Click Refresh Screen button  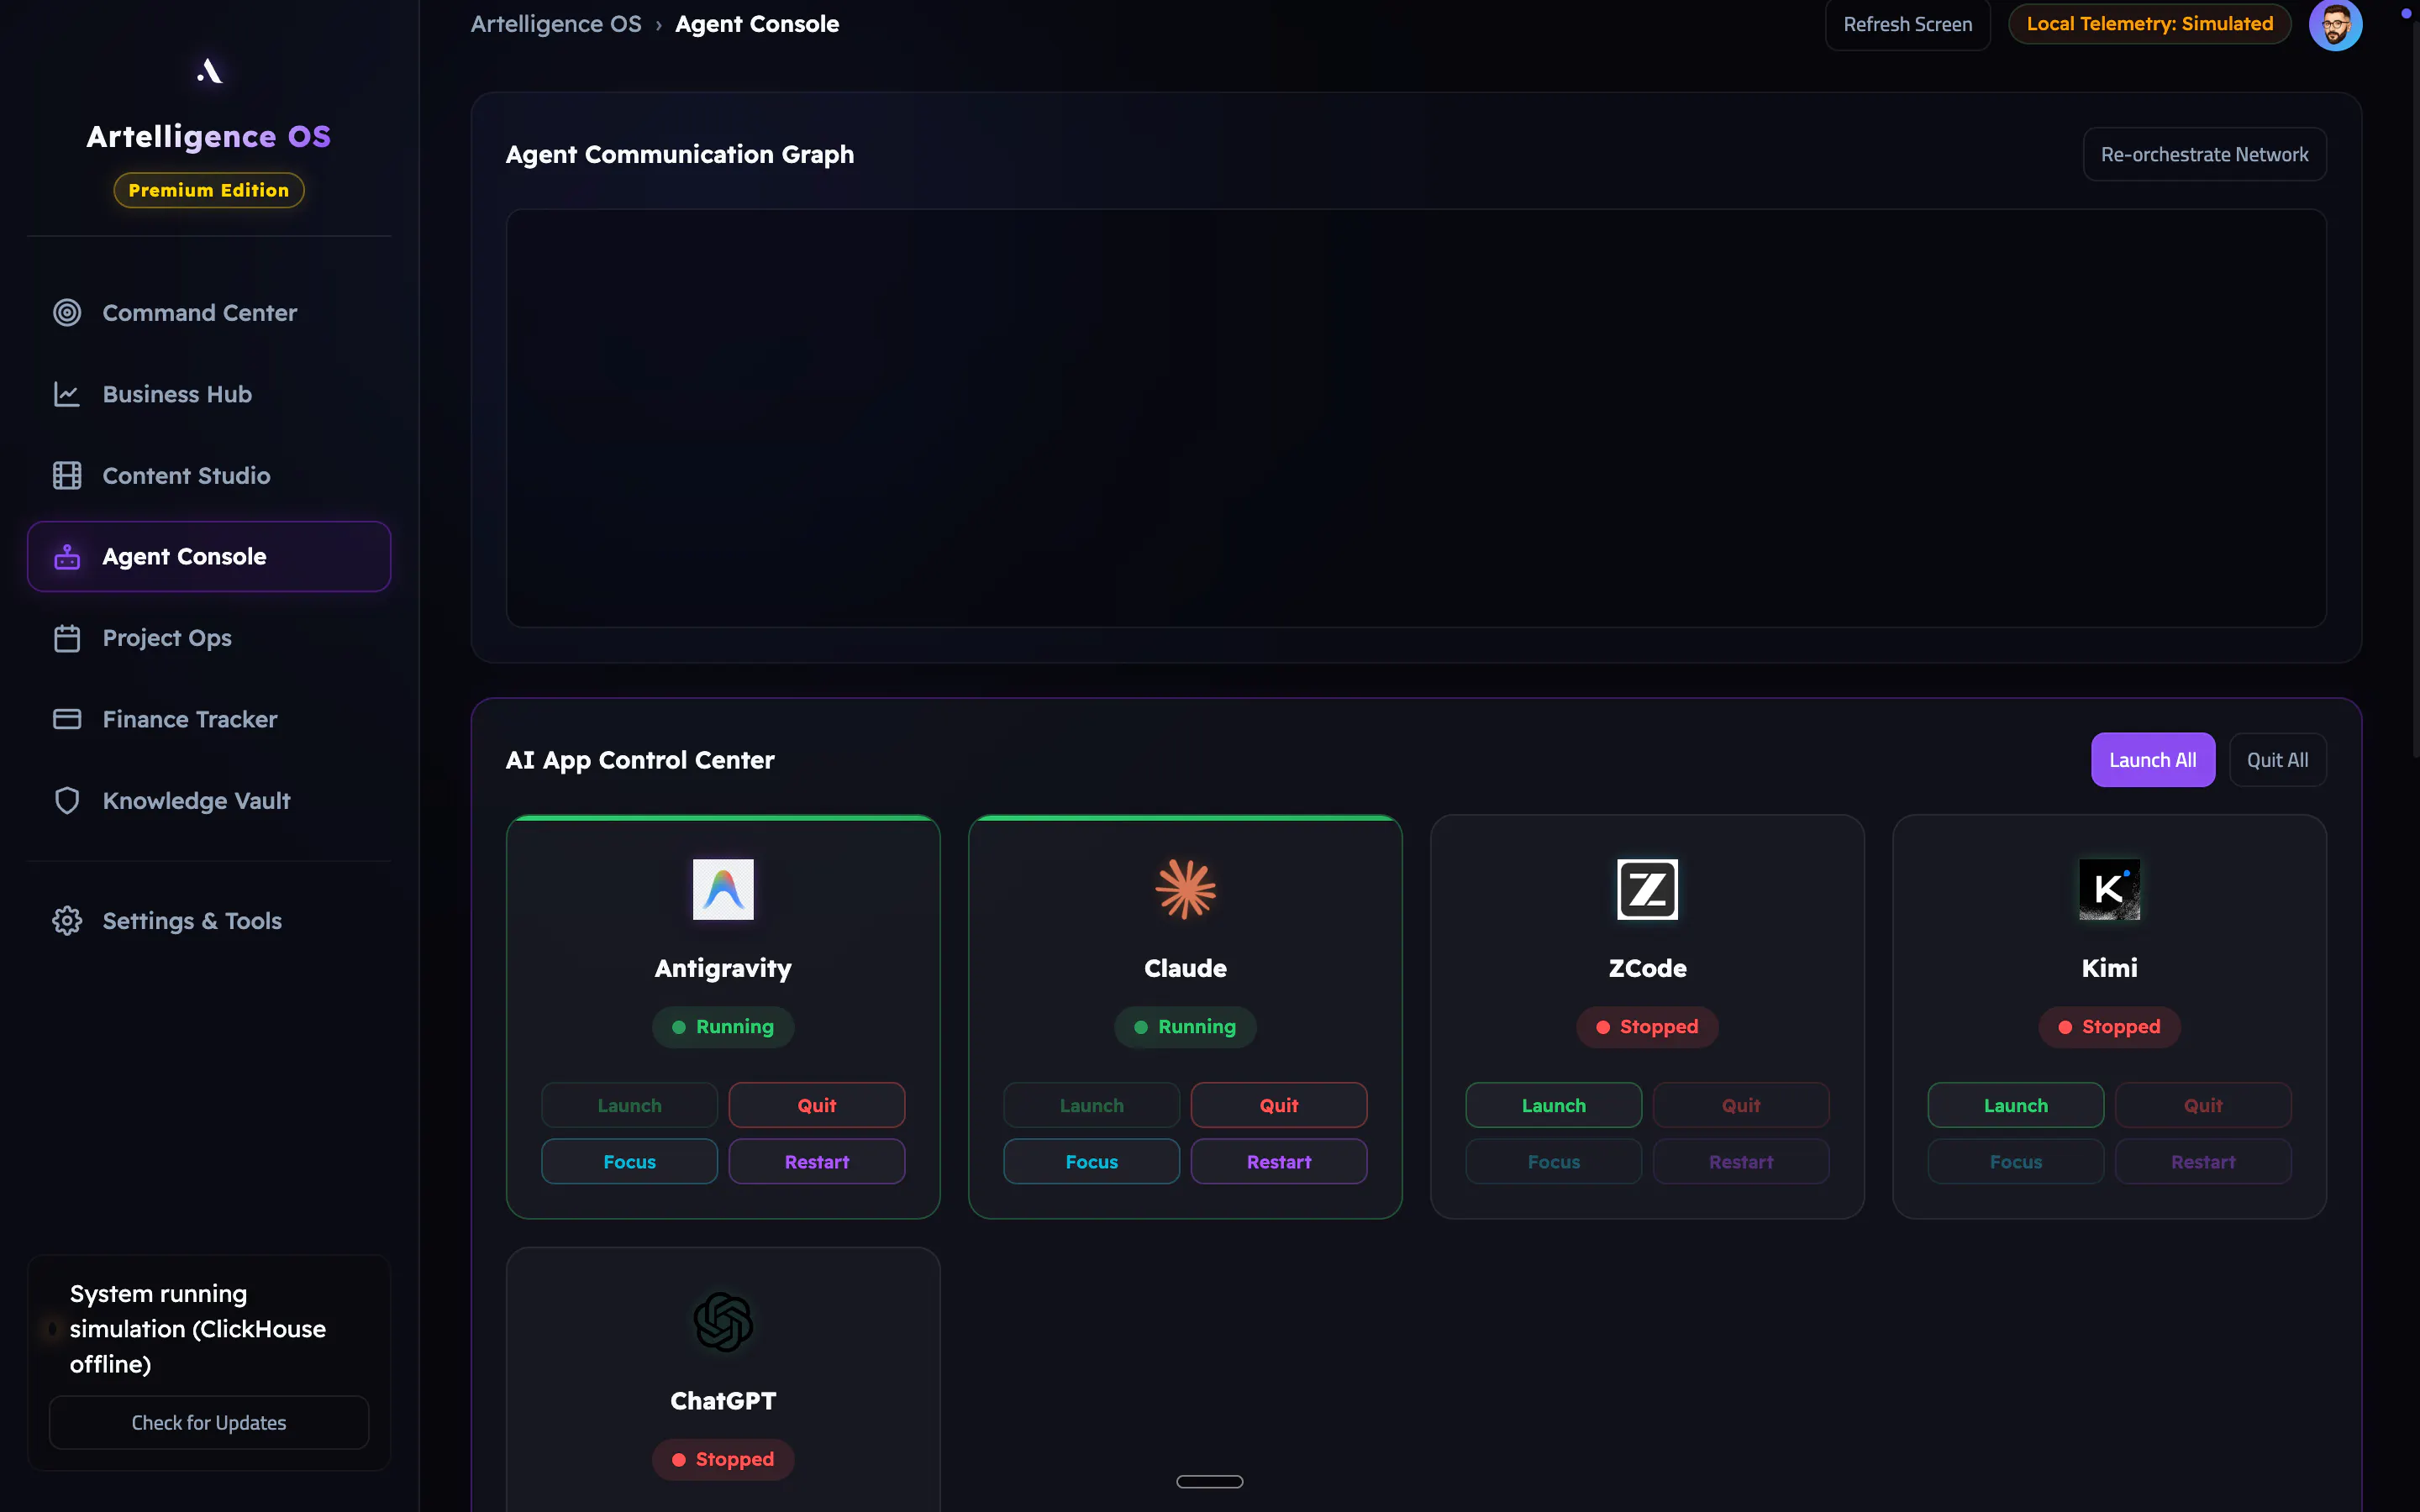[1907, 24]
